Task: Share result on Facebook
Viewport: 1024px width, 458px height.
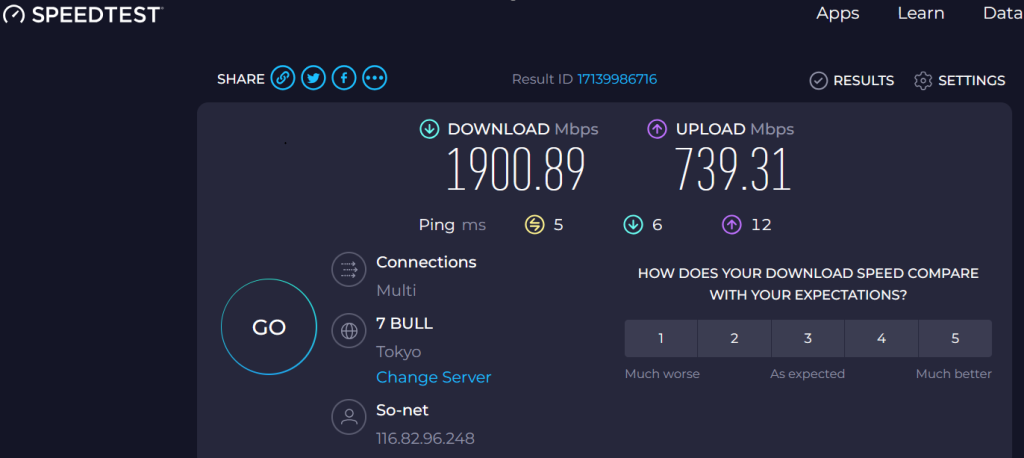Action: click(x=344, y=78)
